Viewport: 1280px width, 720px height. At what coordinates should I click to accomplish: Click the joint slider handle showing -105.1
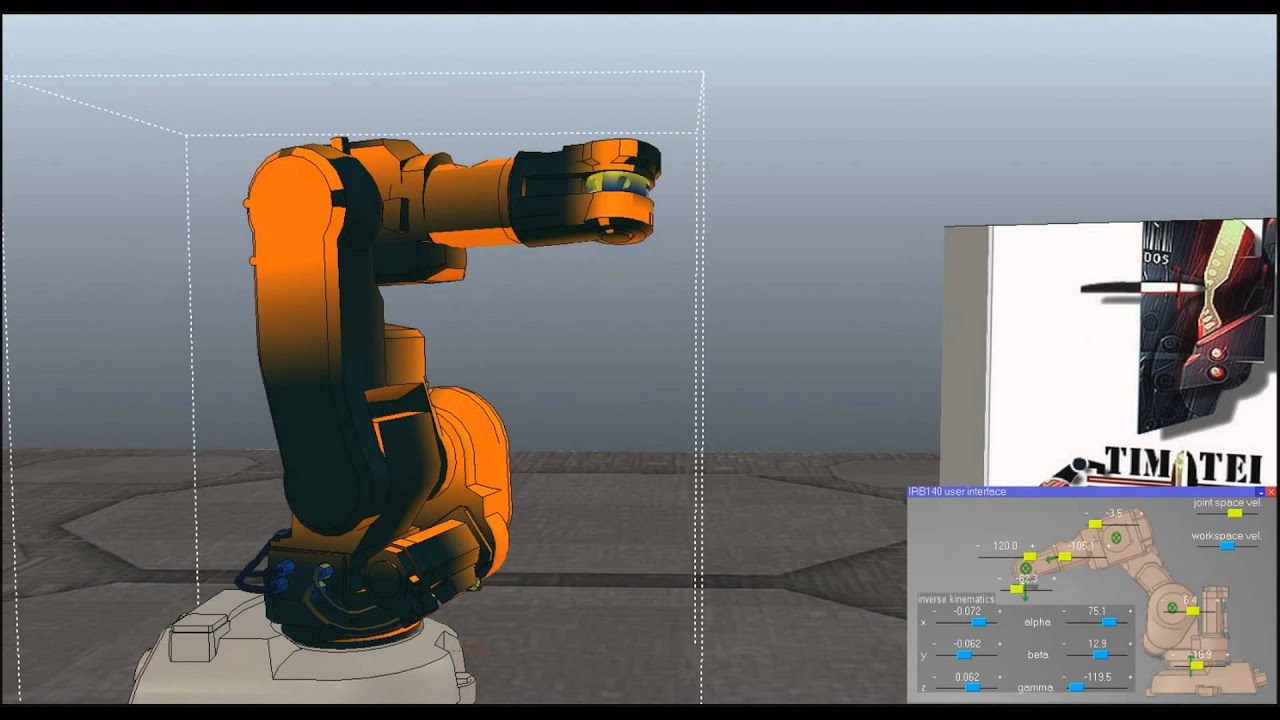click(1065, 557)
